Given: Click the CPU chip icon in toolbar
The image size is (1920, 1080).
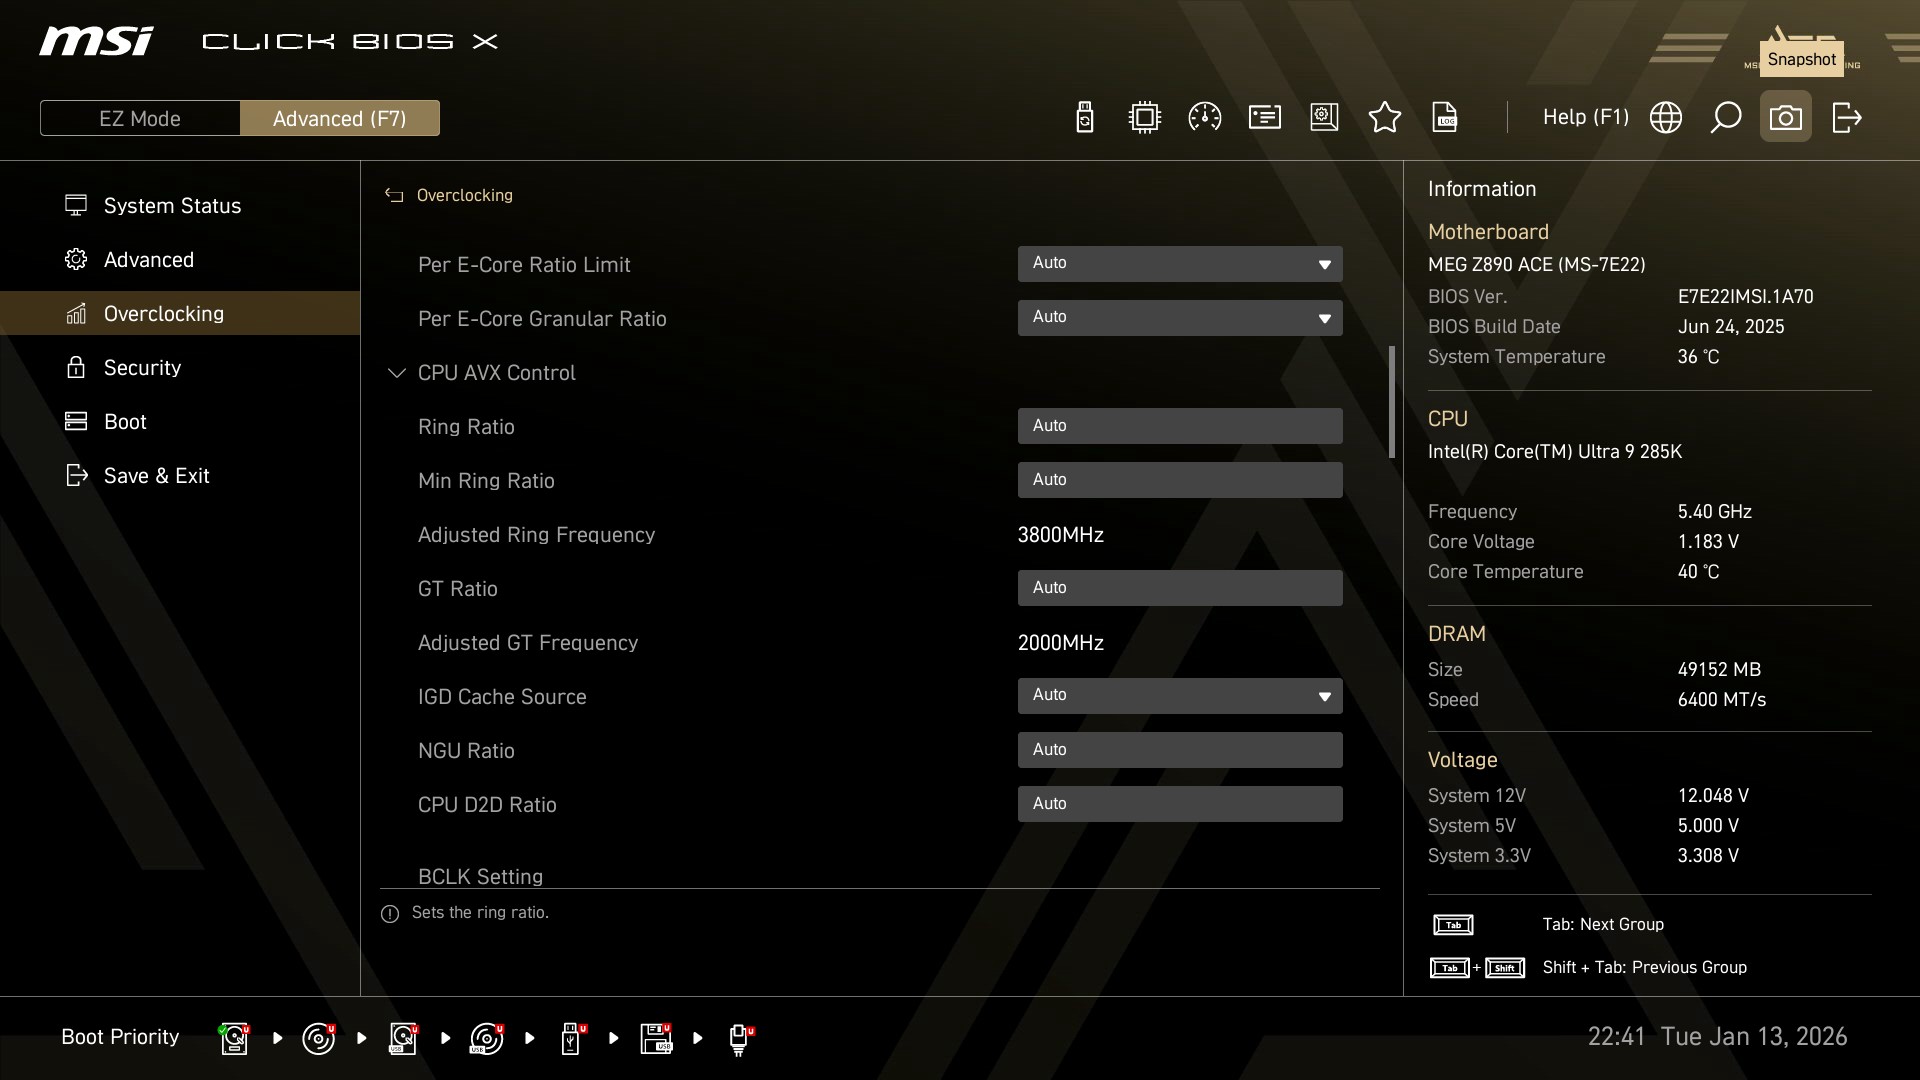Looking at the screenshot, I should [x=1144, y=118].
